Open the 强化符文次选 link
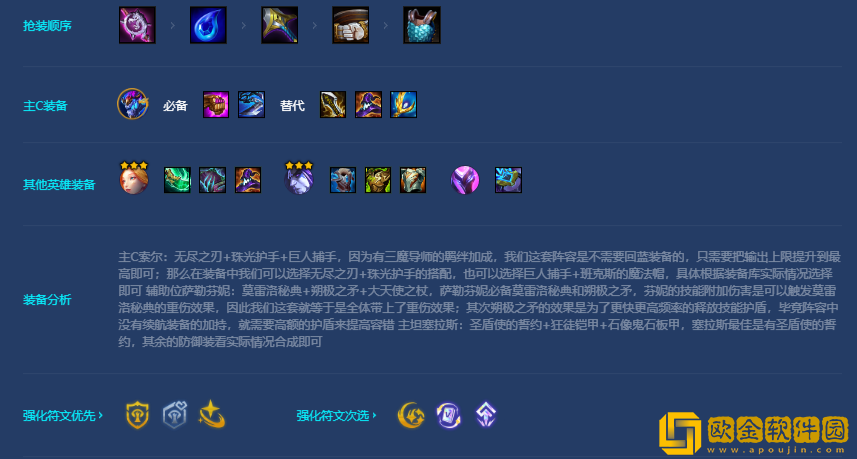The height and width of the screenshot is (459, 857). click(337, 415)
